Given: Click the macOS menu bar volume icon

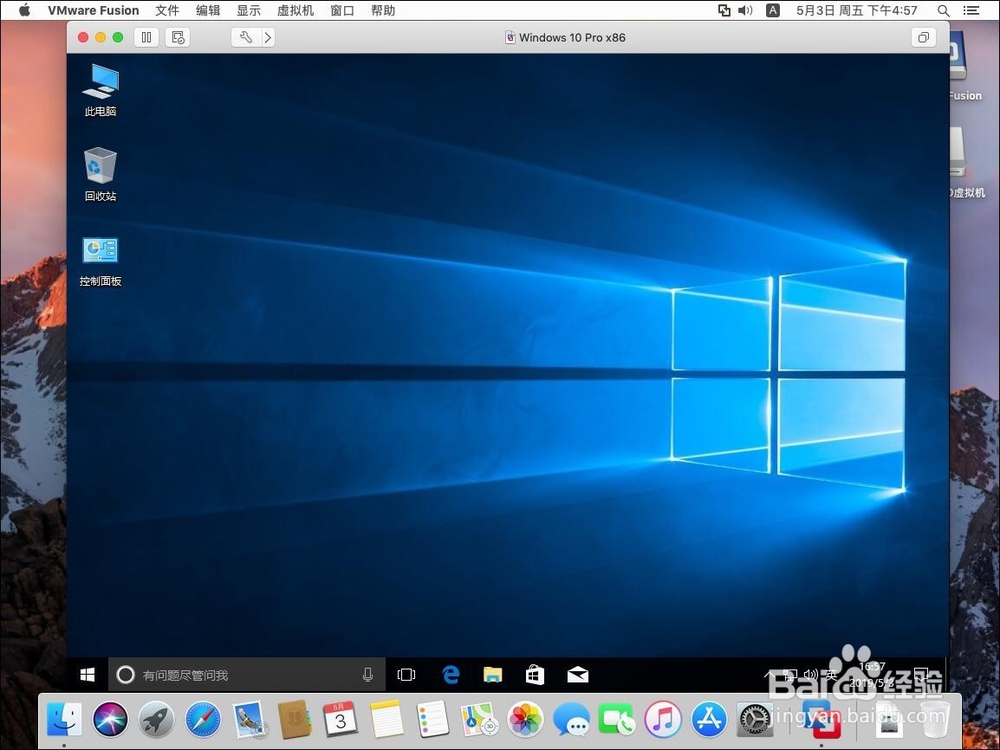Looking at the screenshot, I should (745, 10).
